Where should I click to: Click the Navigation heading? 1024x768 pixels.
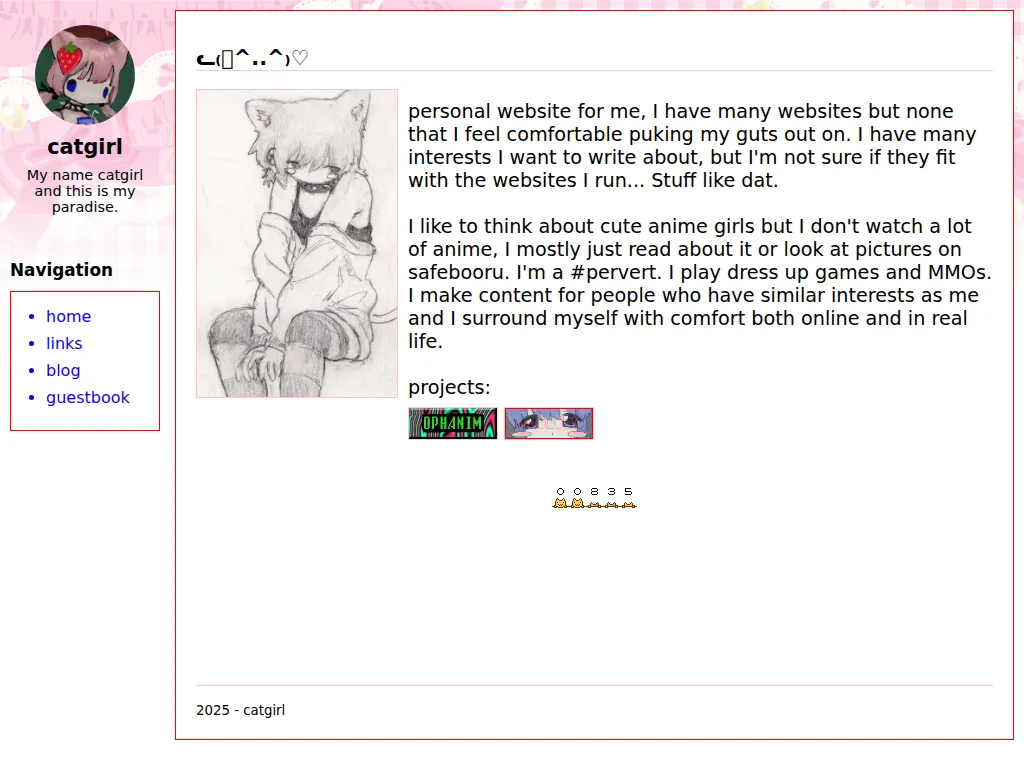61,270
